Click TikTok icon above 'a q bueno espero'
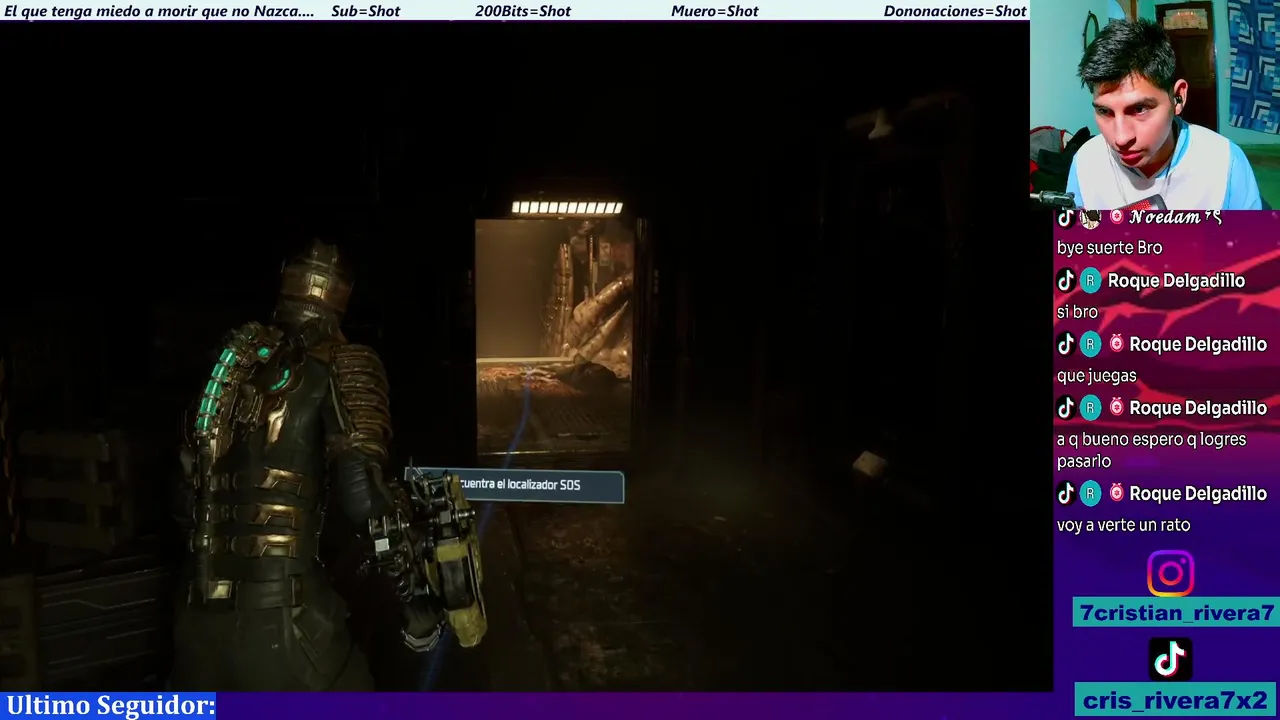Viewport: 1280px width, 720px height. click(1066, 408)
